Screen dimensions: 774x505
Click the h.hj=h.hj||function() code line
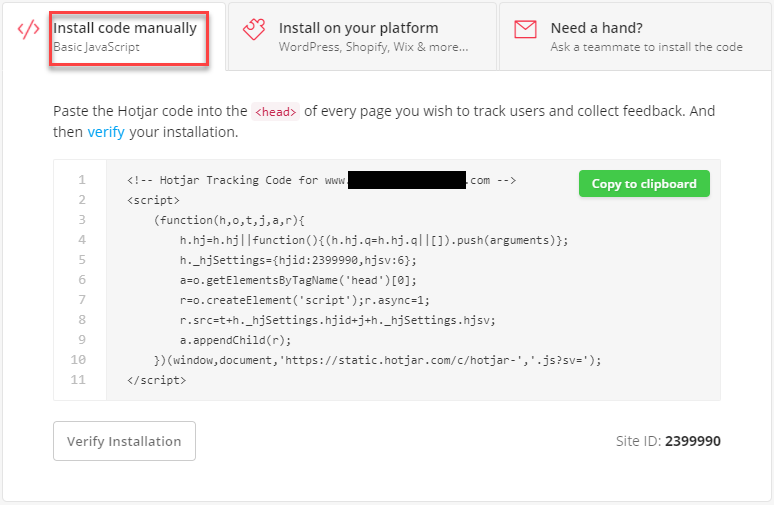374,240
